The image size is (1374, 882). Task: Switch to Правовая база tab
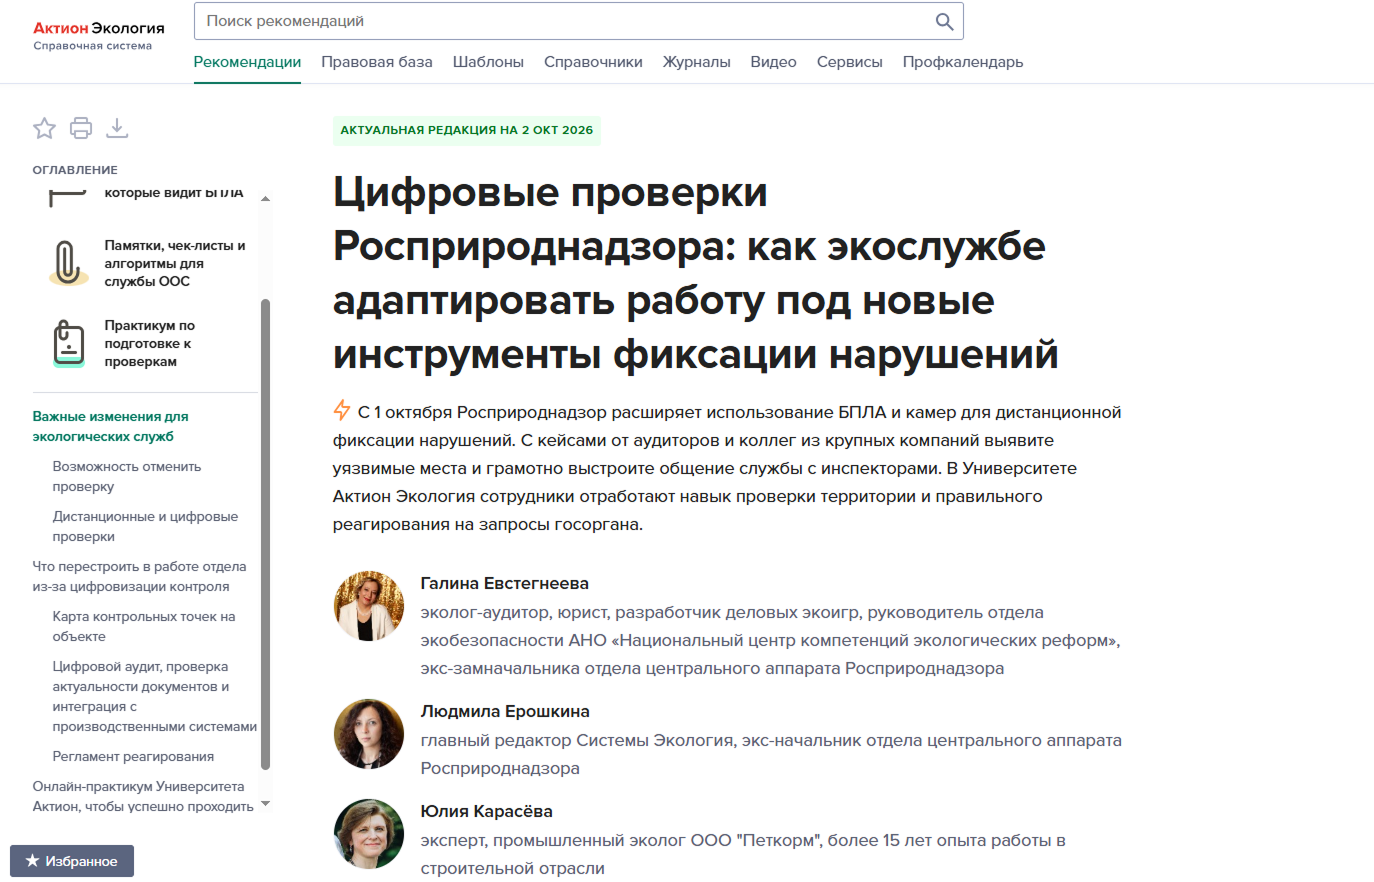click(x=377, y=62)
